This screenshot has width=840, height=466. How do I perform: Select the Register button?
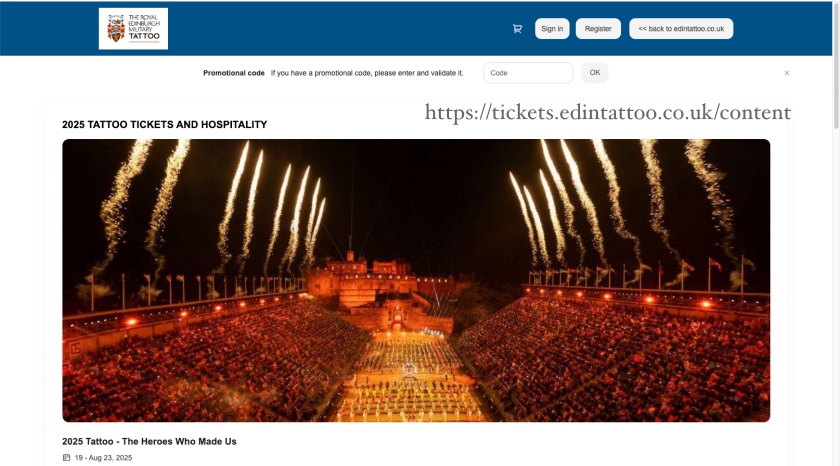coord(598,29)
